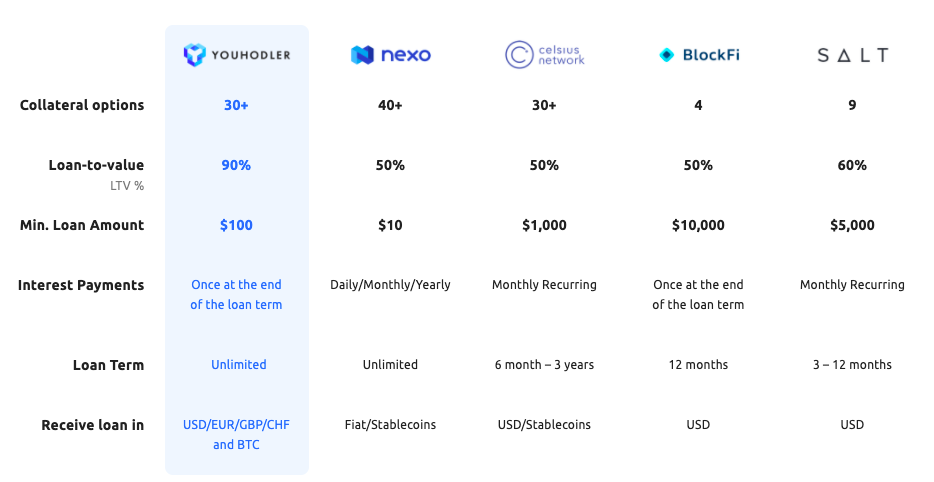
Task: Click USD/EUR/GBP/CHF and BTC text
Action: tap(236, 434)
